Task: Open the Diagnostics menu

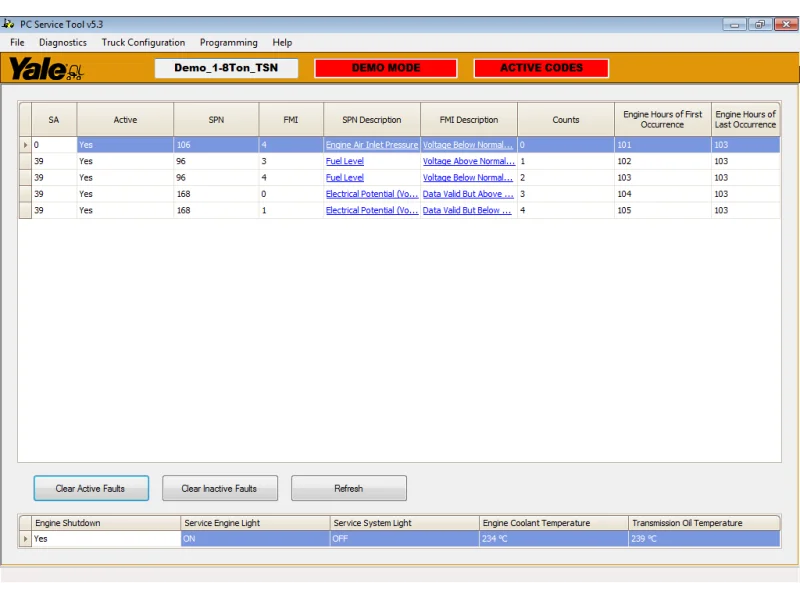Action: coord(63,42)
